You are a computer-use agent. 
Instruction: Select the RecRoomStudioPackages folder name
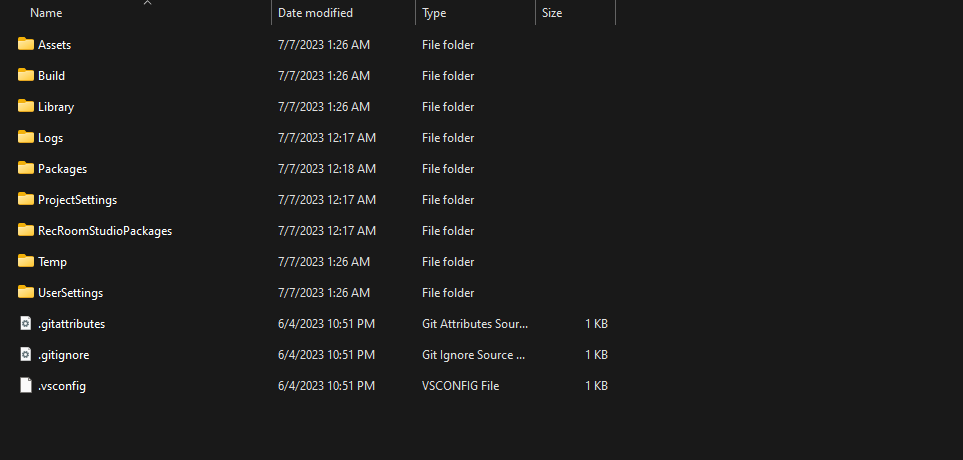pos(105,231)
